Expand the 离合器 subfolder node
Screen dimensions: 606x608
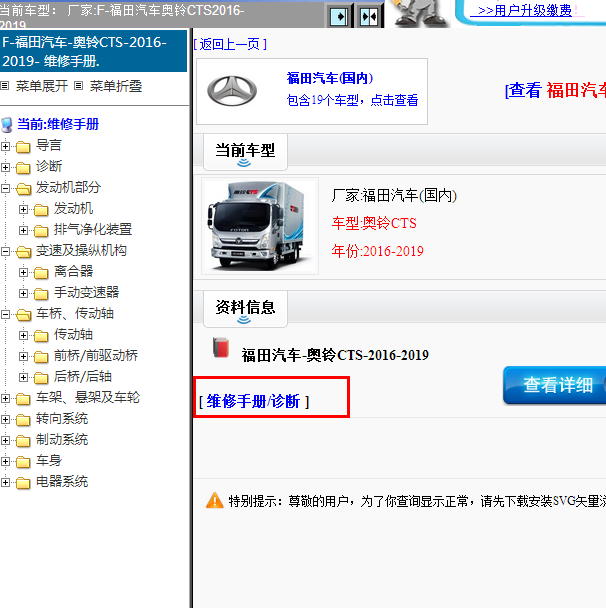(x=23, y=272)
